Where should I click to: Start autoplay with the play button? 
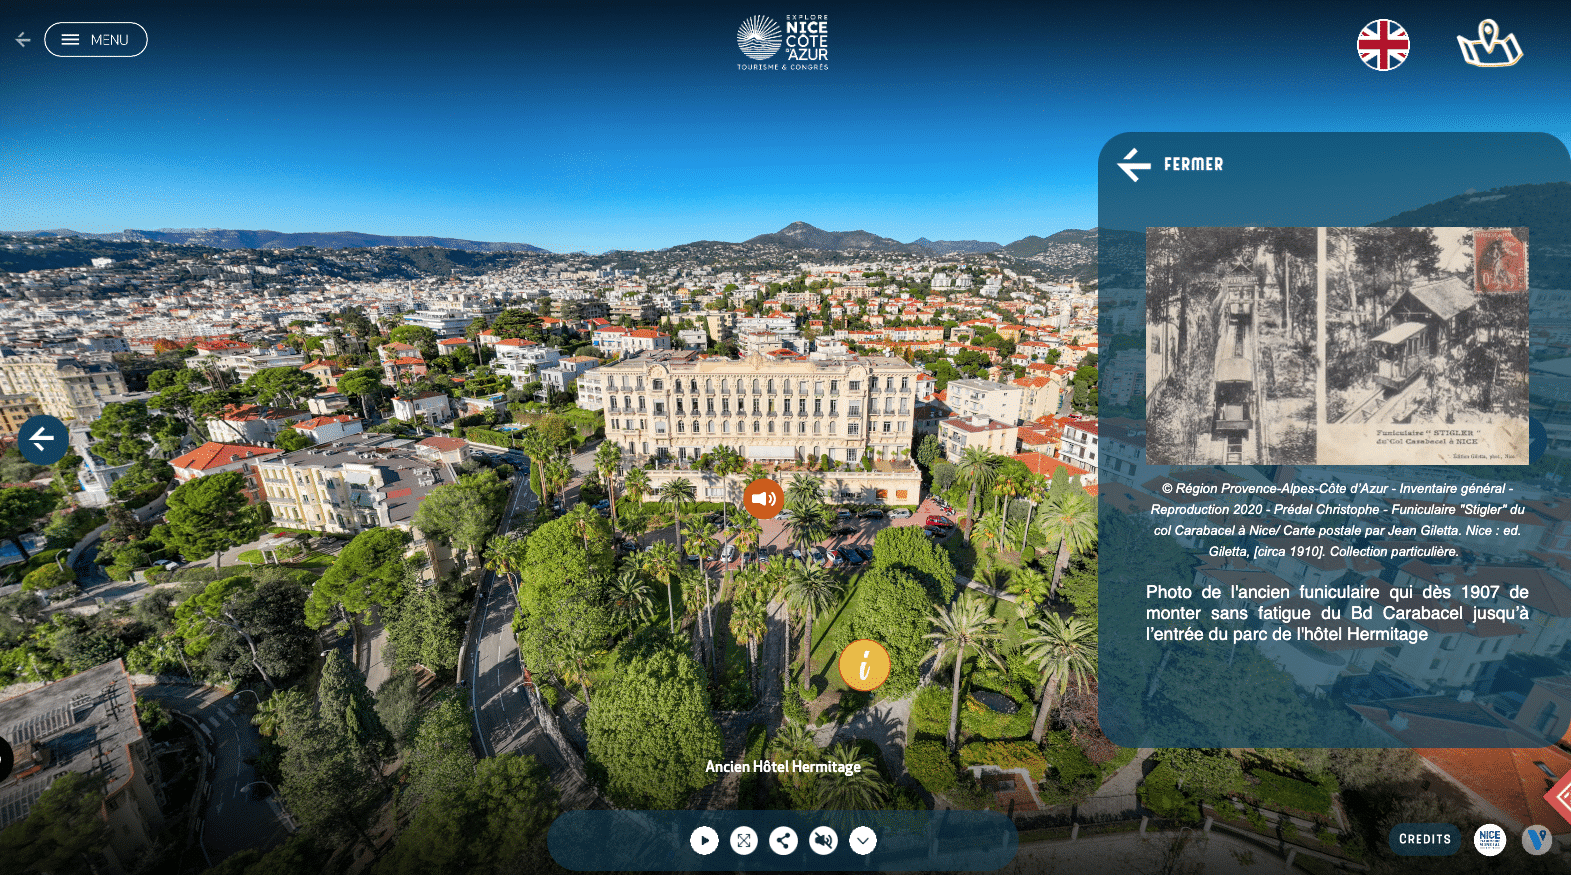[704, 841]
